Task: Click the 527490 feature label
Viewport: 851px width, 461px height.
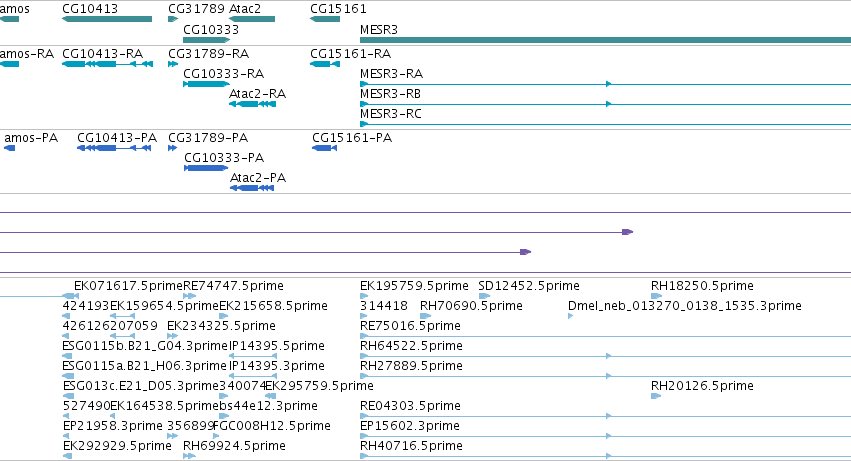Action: [86, 407]
